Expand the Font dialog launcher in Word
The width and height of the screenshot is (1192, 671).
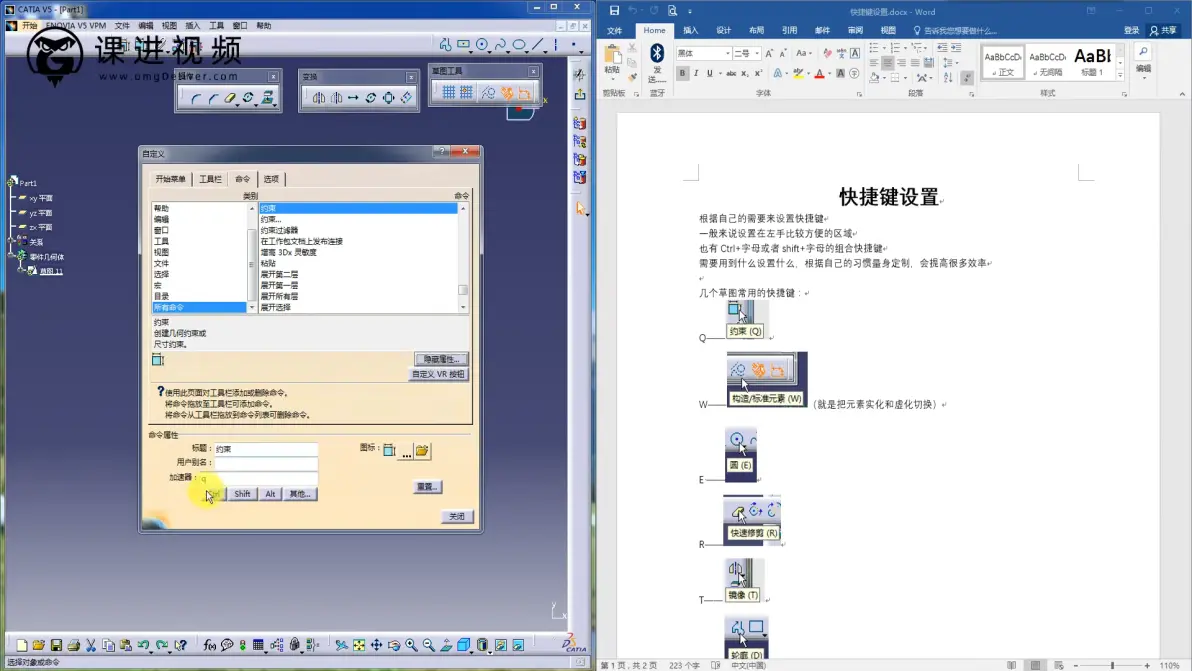[859, 94]
